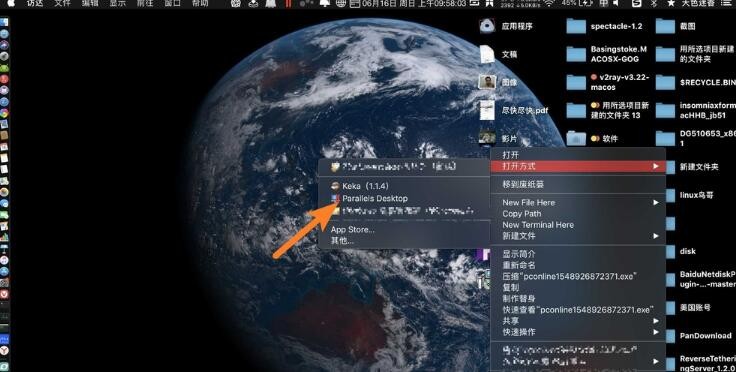Open the 应用程序 desktop icon
Viewport: 736px width, 372px height.
487,26
